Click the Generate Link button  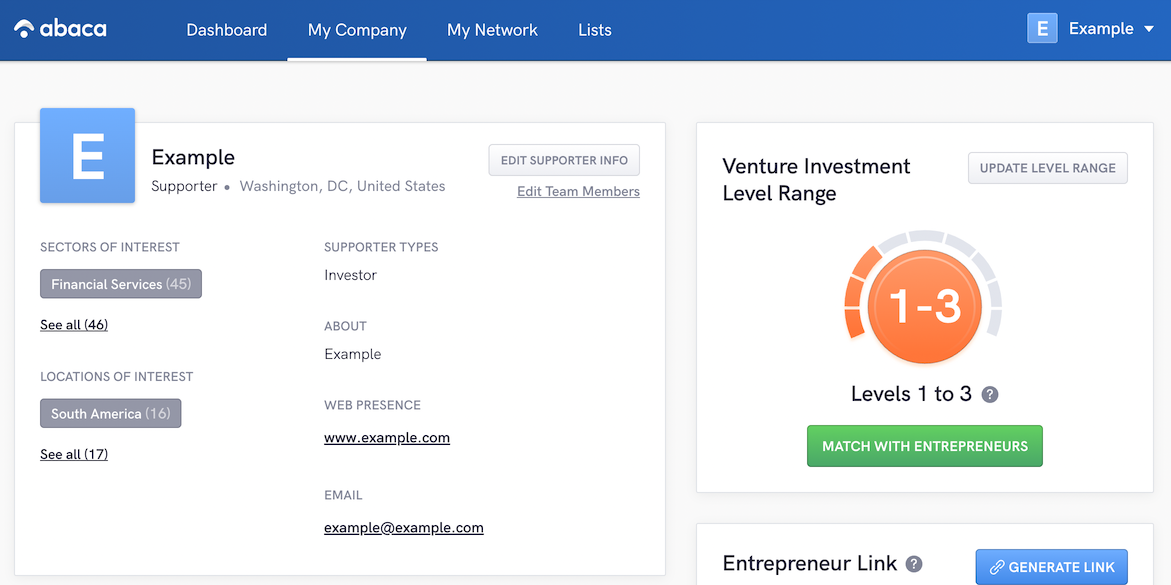[x=1051, y=567]
